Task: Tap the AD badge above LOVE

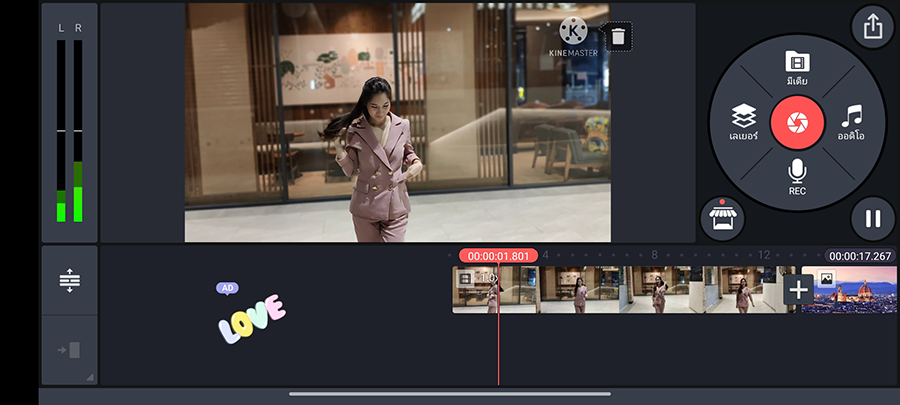Action: click(227, 288)
